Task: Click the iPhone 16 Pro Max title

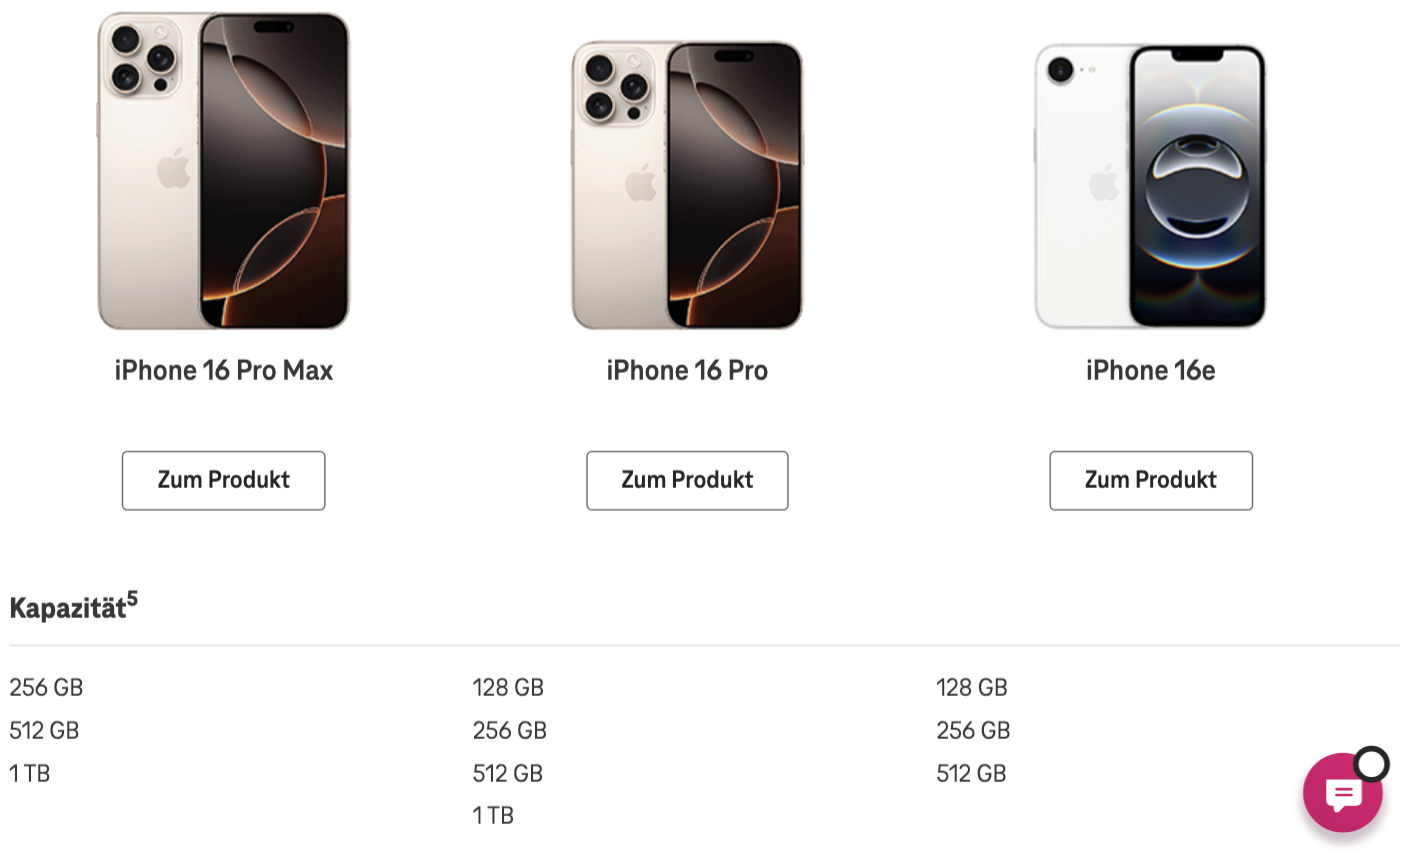Action: tap(224, 371)
